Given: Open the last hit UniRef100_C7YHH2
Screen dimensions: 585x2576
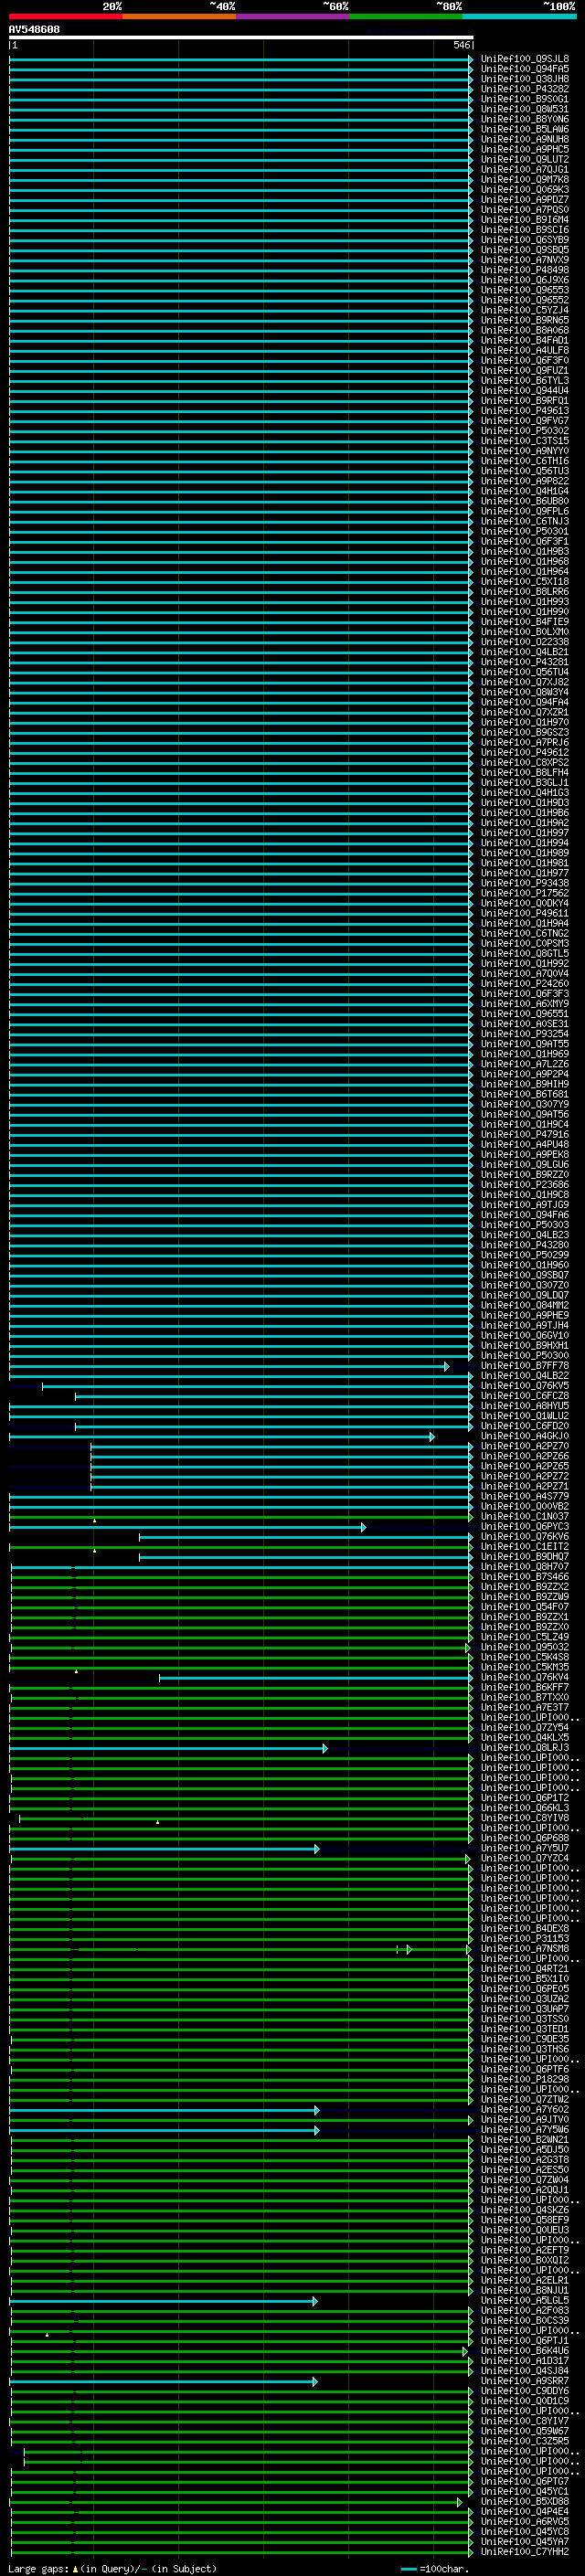Looking at the screenshot, I should 524,2551.
